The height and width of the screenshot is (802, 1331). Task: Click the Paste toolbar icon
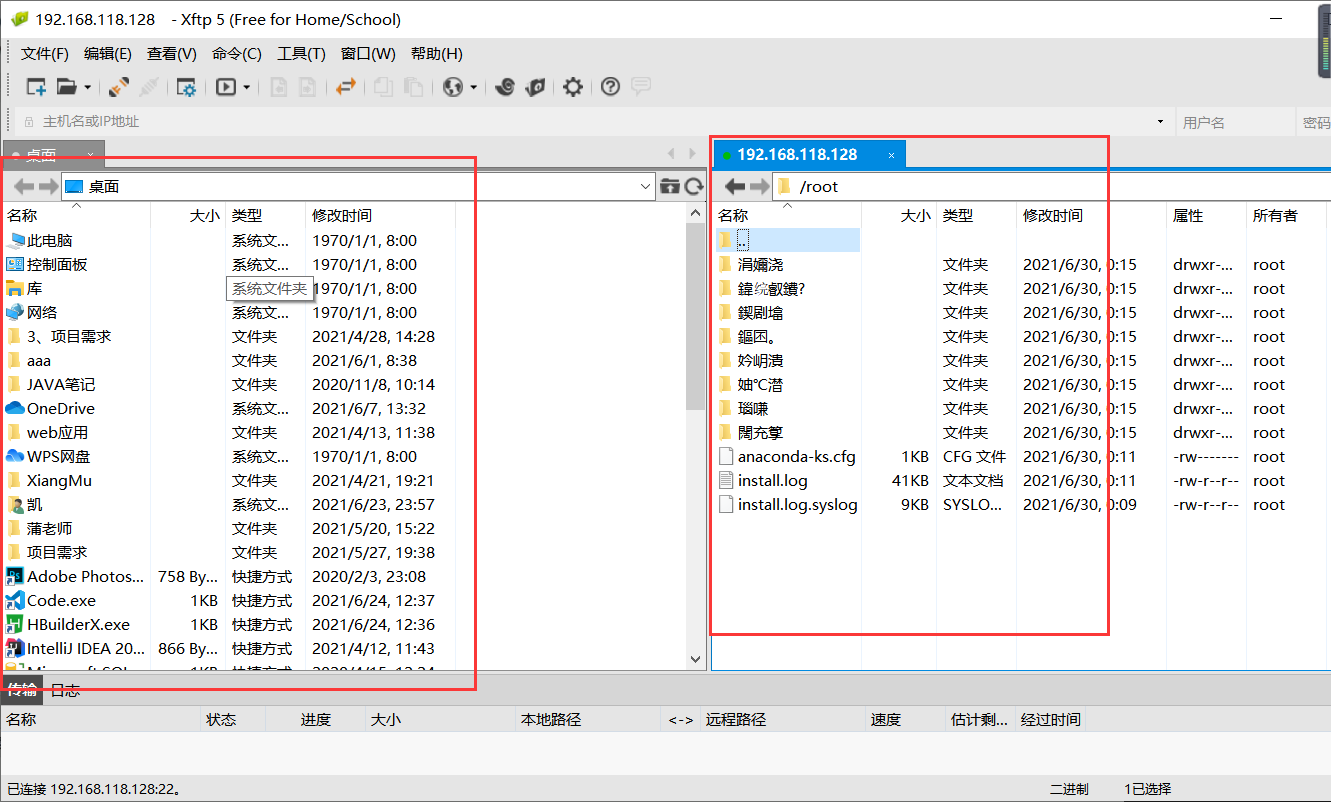413,87
